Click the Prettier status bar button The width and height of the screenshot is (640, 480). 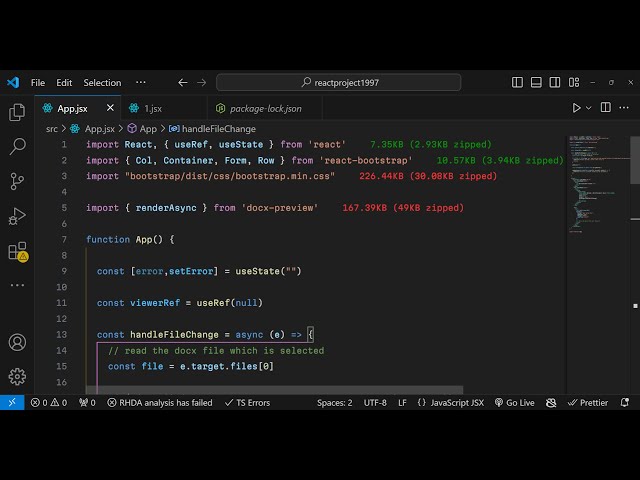[x=587, y=403]
